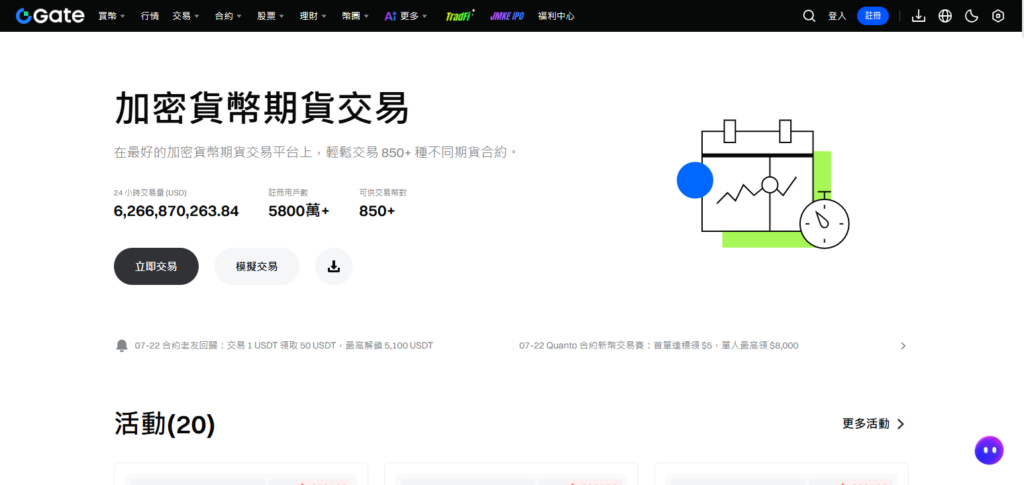Click the blue 註冊 button
Image resolution: width=1024 pixels, height=485 pixels.
tap(873, 16)
